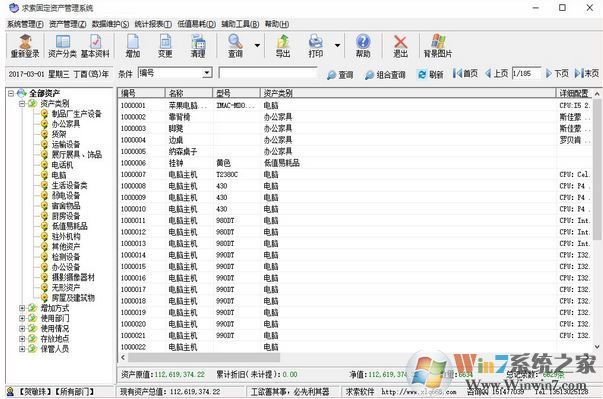Click the 打印 printer toolbar icon
Viewport: 603px width, 399px height.
tap(316, 46)
